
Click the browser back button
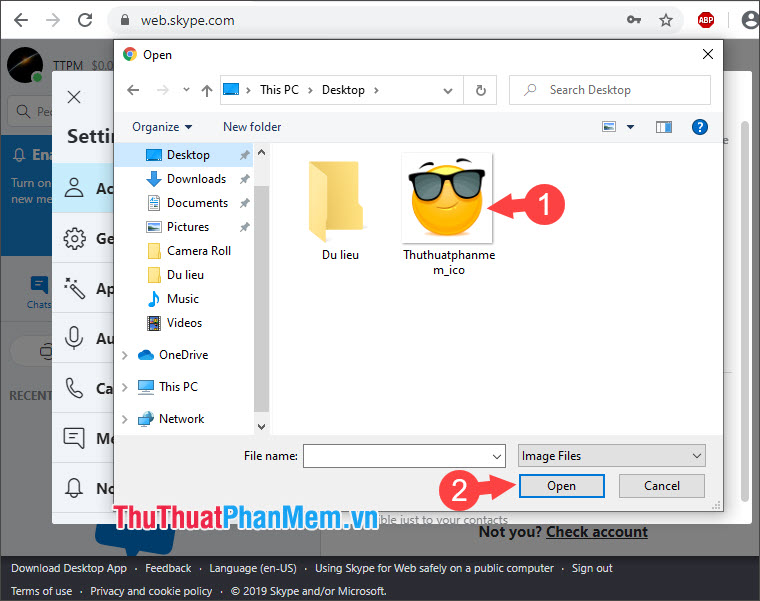tap(21, 20)
